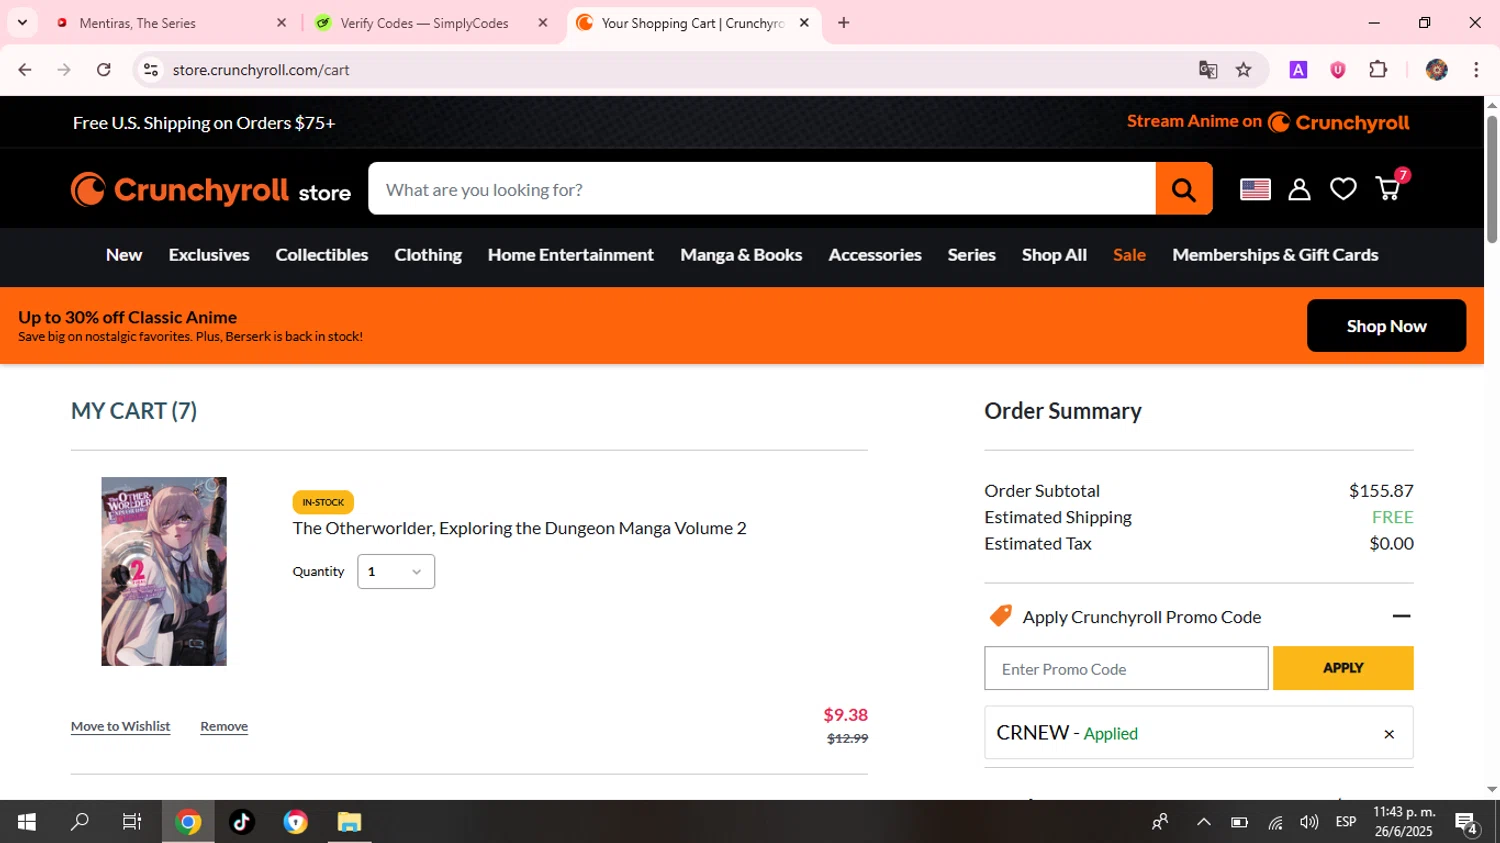Open Windows taskbar search
The width and height of the screenshot is (1500, 843).
[79, 822]
